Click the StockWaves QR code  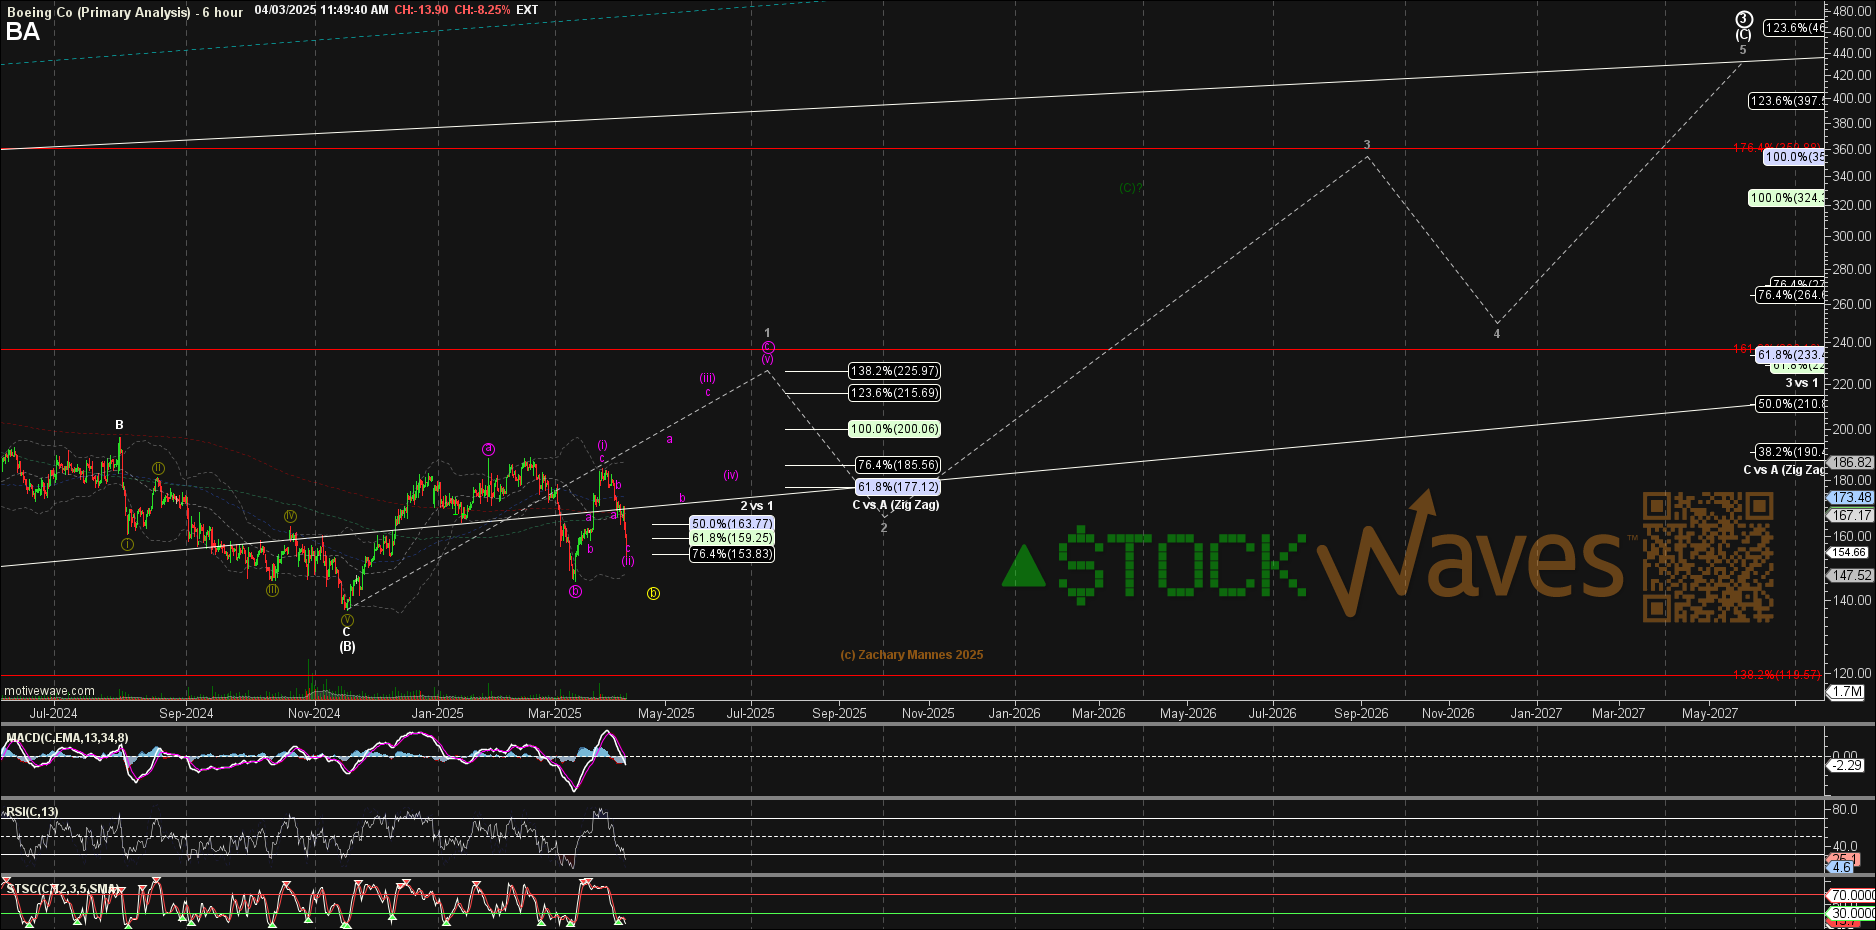click(x=1708, y=556)
